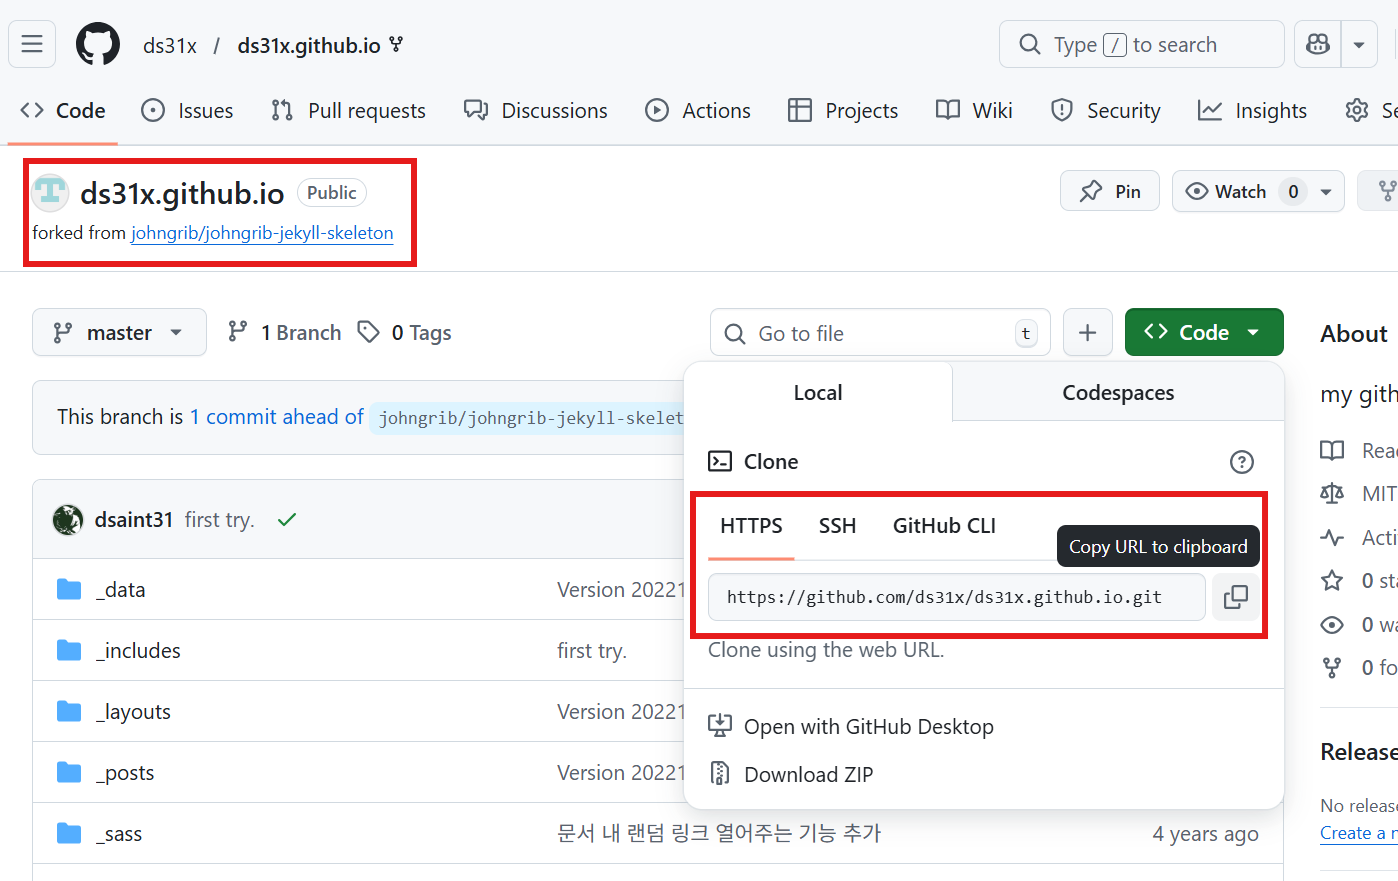Click the _sass folder icon
The image size is (1398, 881).
click(69, 834)
